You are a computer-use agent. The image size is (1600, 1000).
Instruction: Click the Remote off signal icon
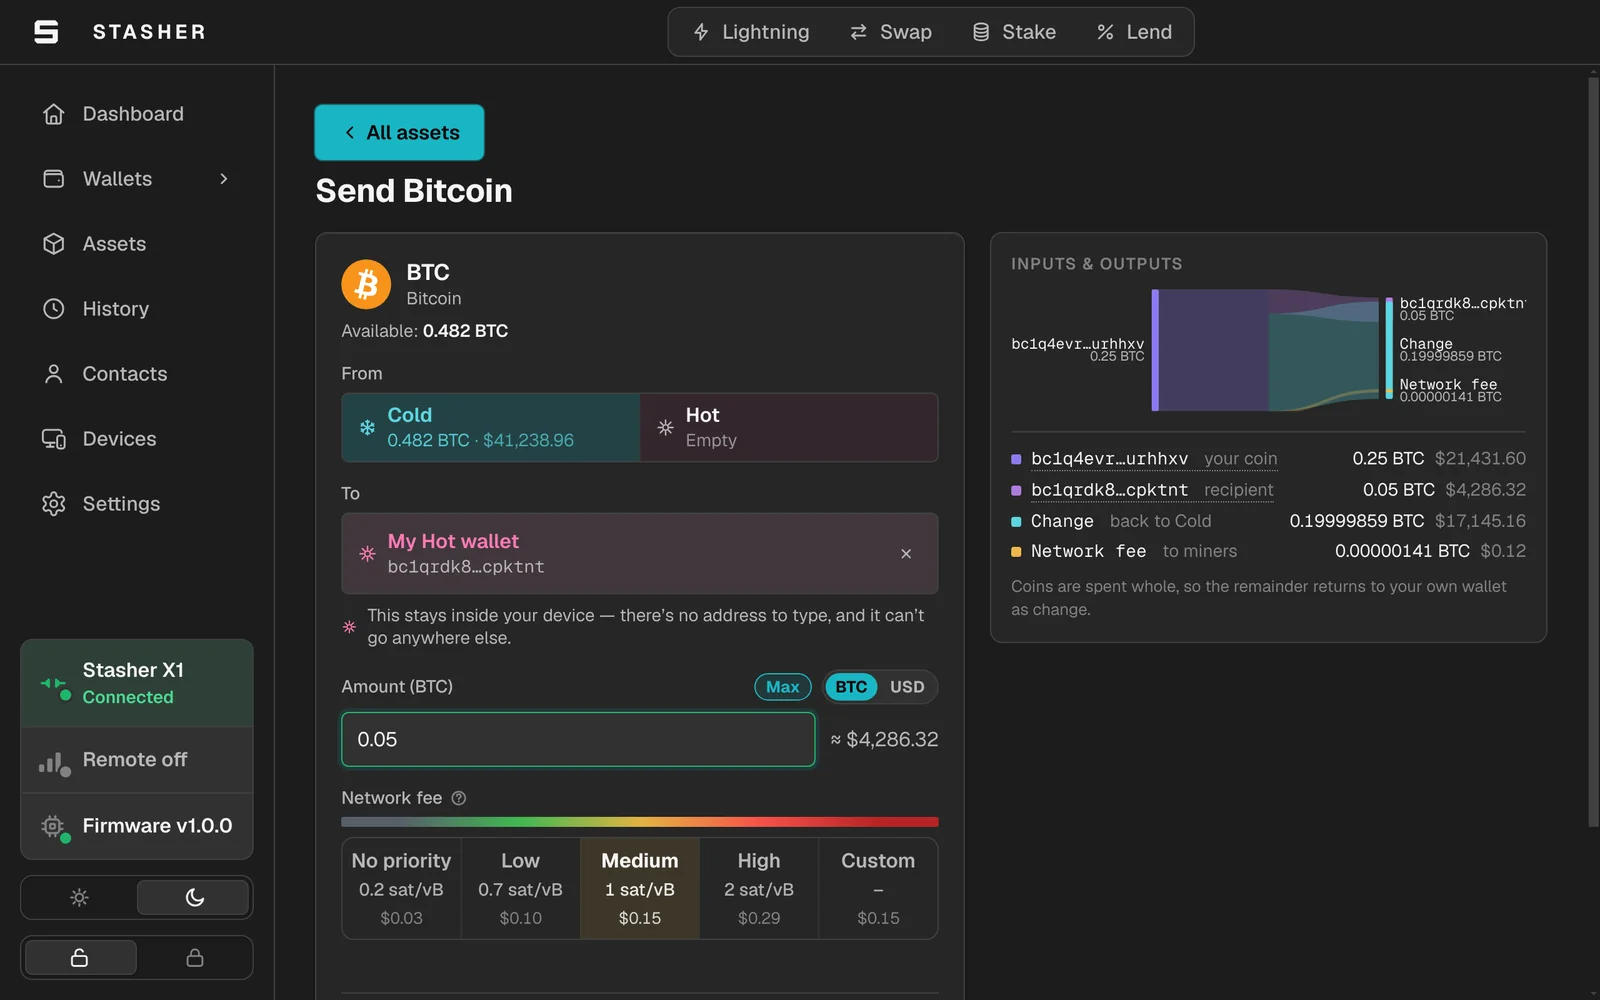click(53, 763)
